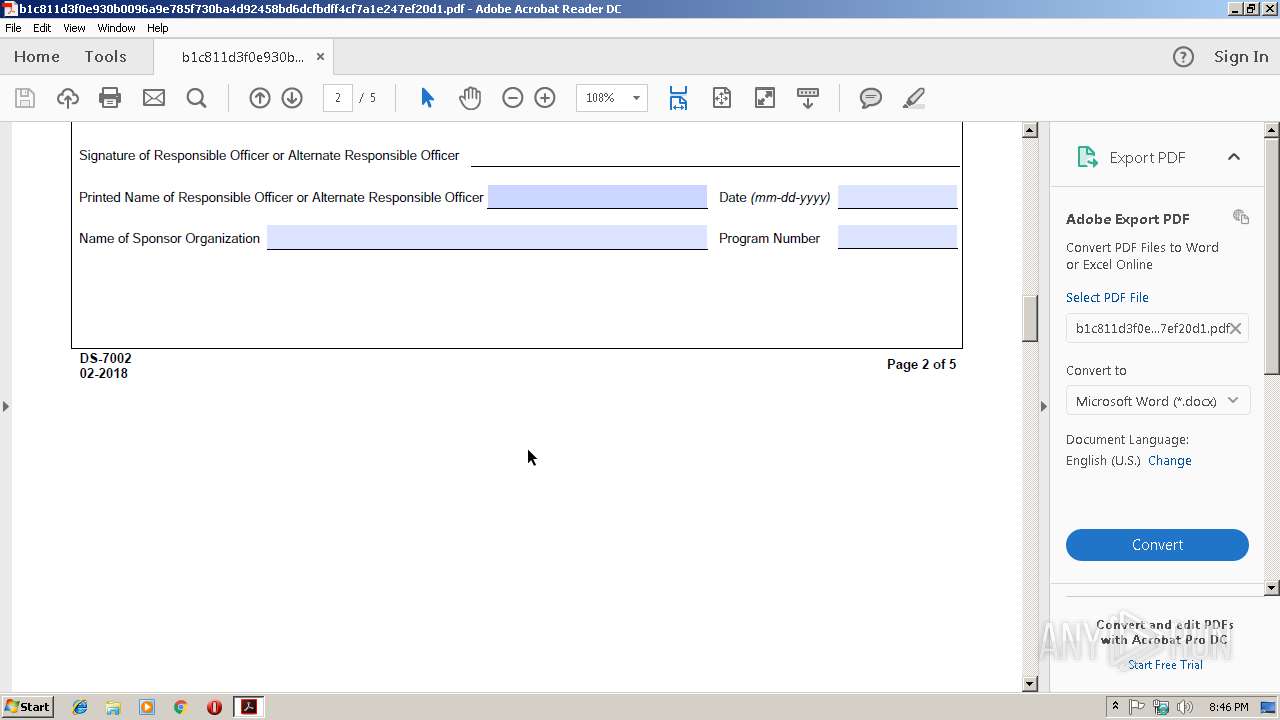Collapse the Export PDF section
1280x720 pixels.
click(1234, 157)
